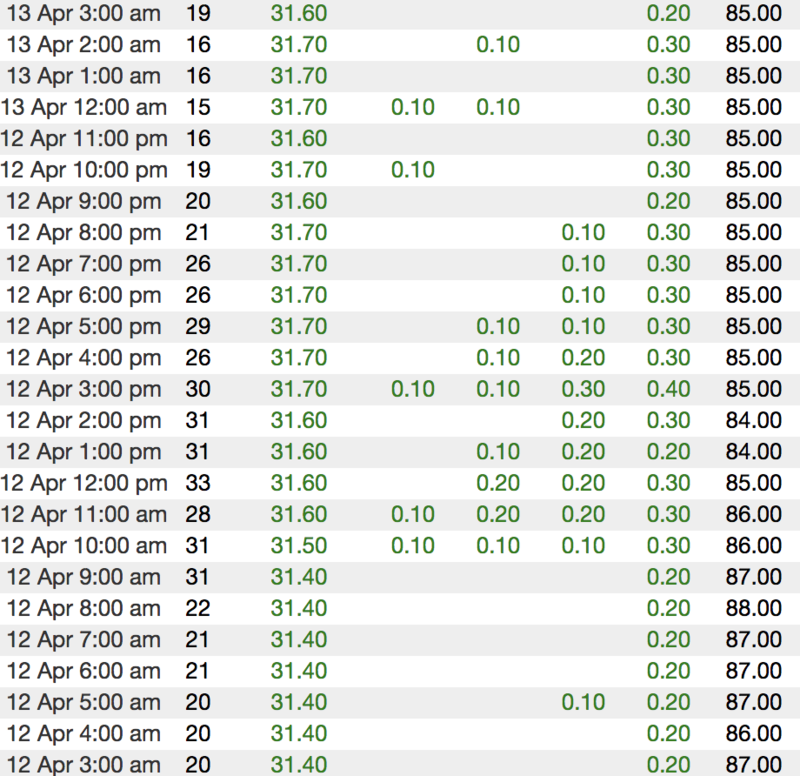800x776 pixels.
Task: Click 0.40 in the 12 Apr 3:00 pm row
Action: tap(668, 390)
